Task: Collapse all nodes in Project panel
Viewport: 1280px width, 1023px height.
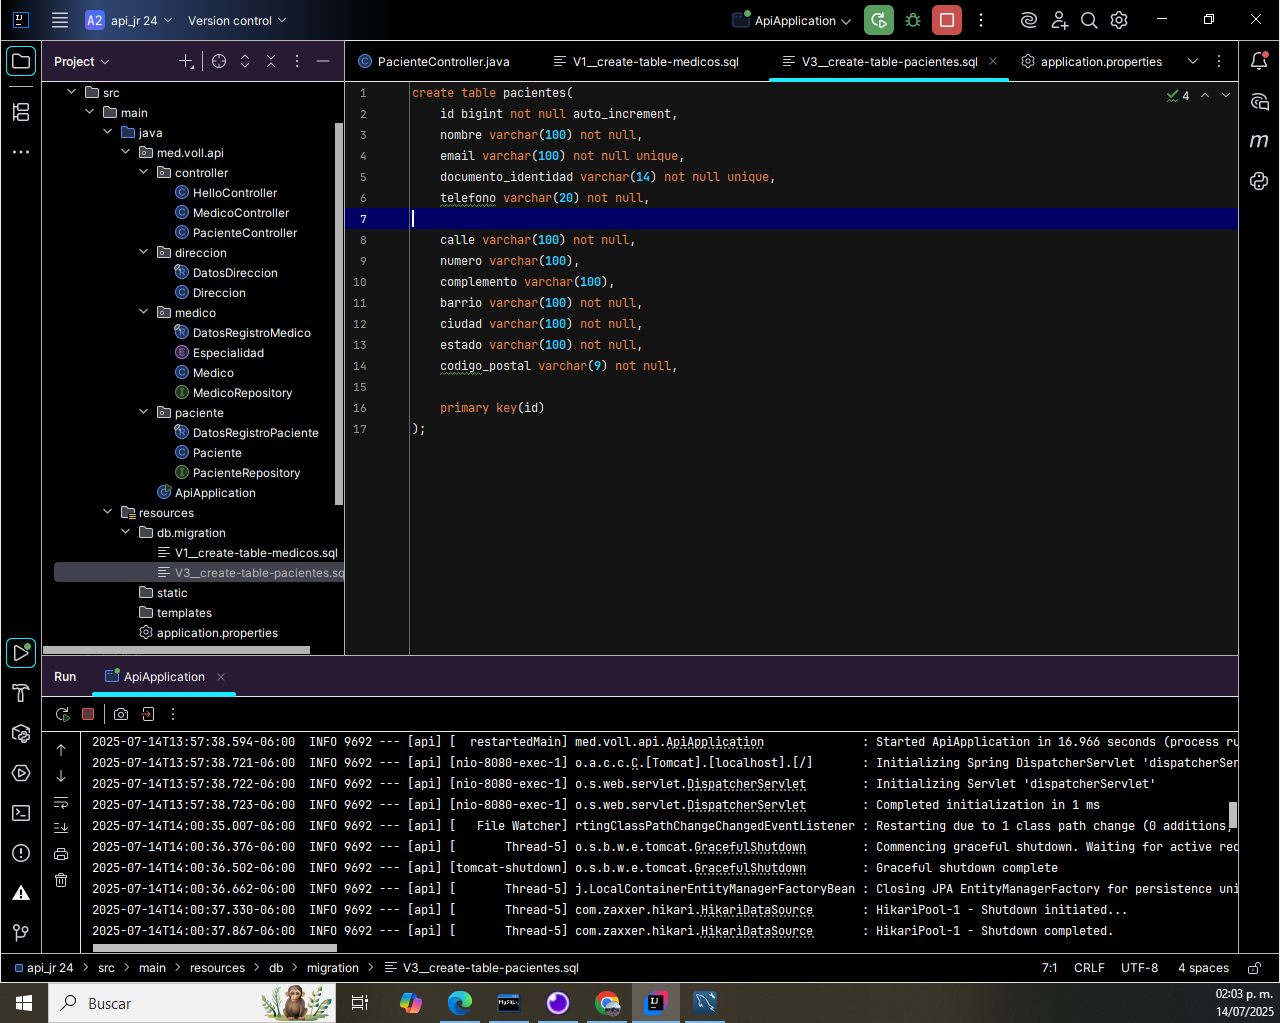Action: [x=271, y=61]
